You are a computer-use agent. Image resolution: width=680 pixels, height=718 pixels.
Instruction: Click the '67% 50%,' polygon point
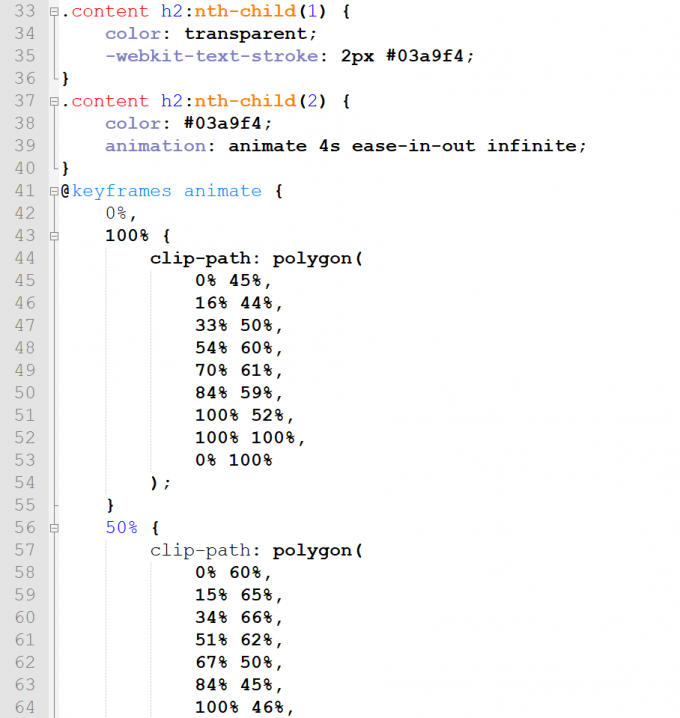click(239, 663)
